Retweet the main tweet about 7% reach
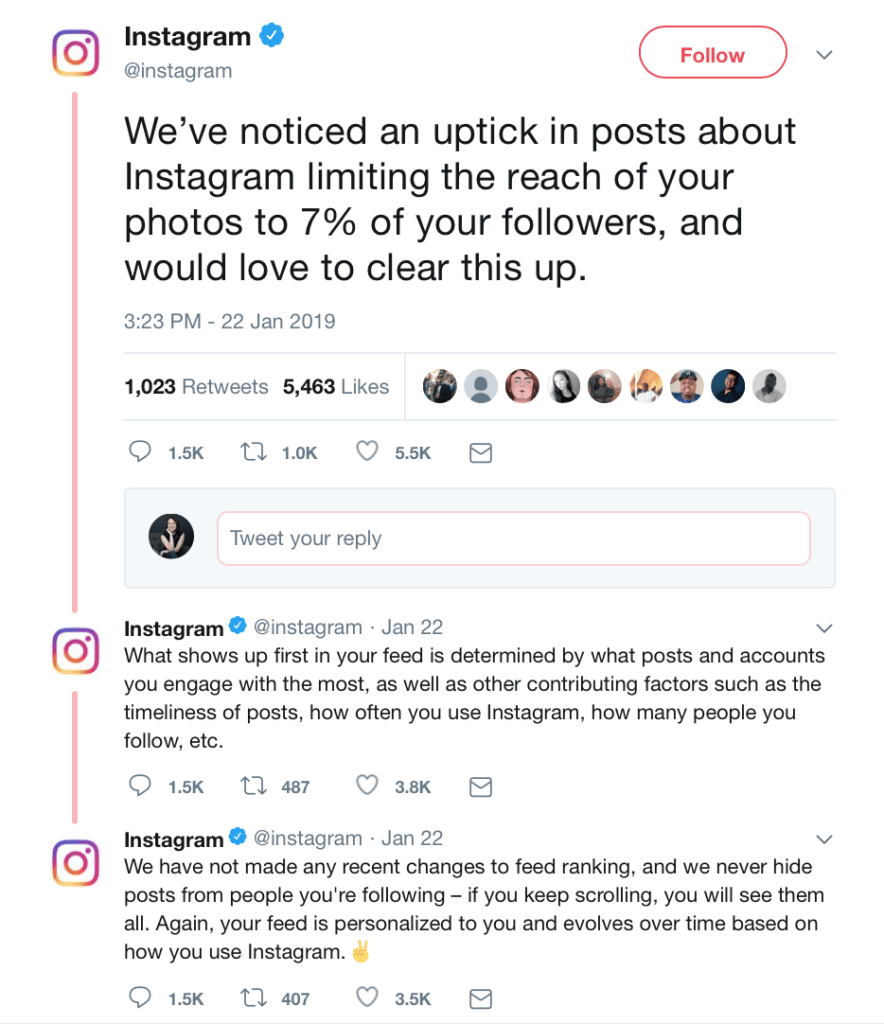 [253, 452]
